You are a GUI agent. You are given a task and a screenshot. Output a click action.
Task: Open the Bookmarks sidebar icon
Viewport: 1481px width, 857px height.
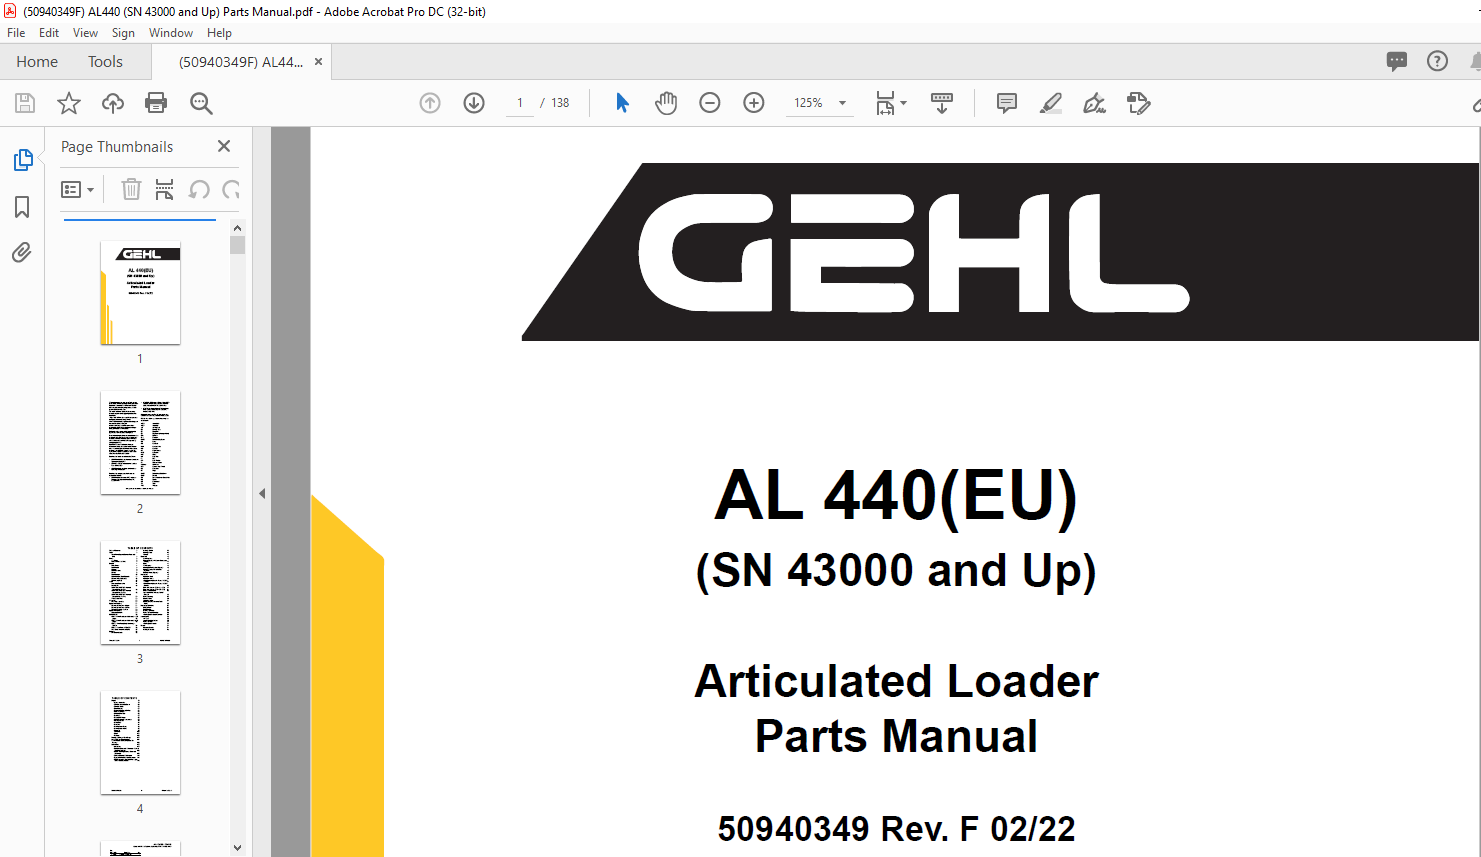(22, 207)
